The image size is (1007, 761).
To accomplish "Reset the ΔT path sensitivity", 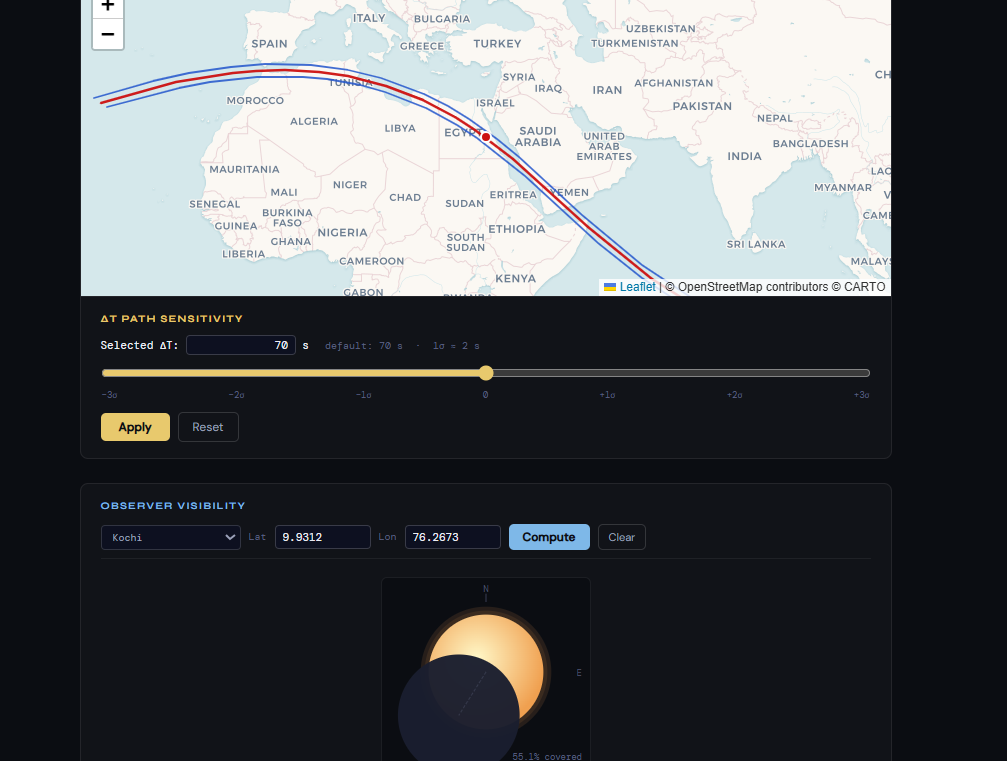I will tap(208, 427).
